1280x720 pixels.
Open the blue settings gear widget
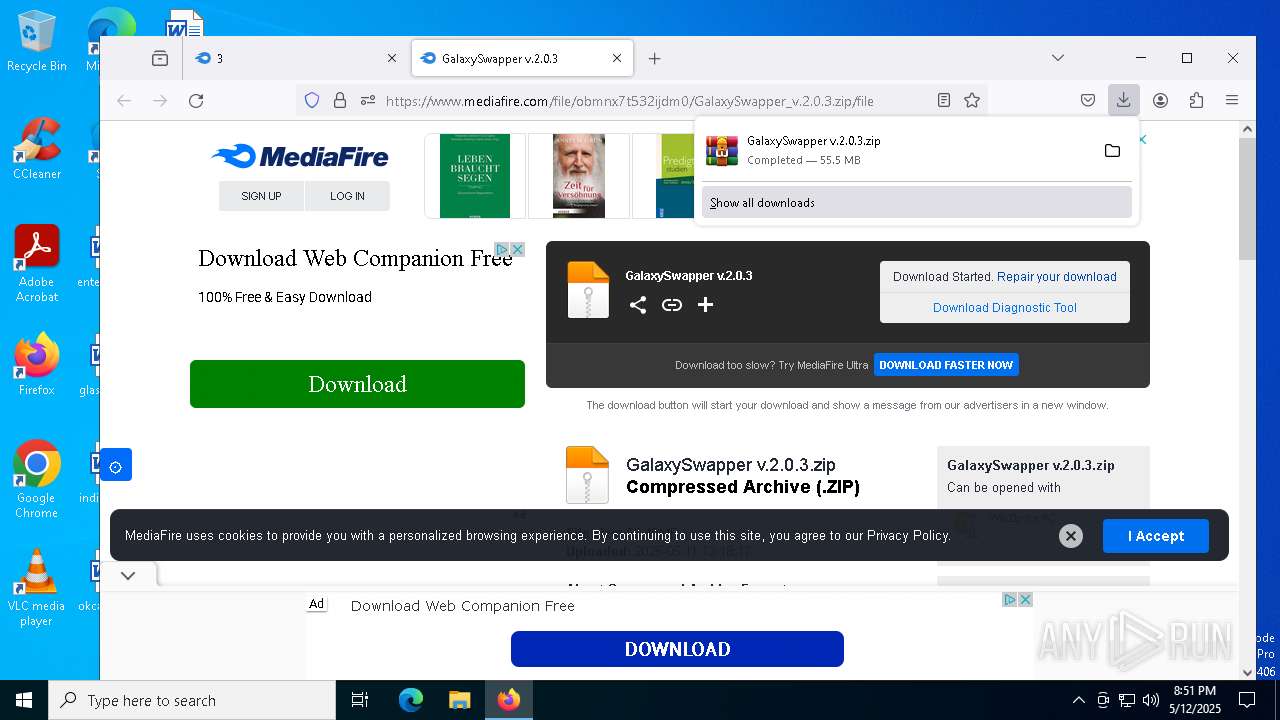click(x=116, y=465)
